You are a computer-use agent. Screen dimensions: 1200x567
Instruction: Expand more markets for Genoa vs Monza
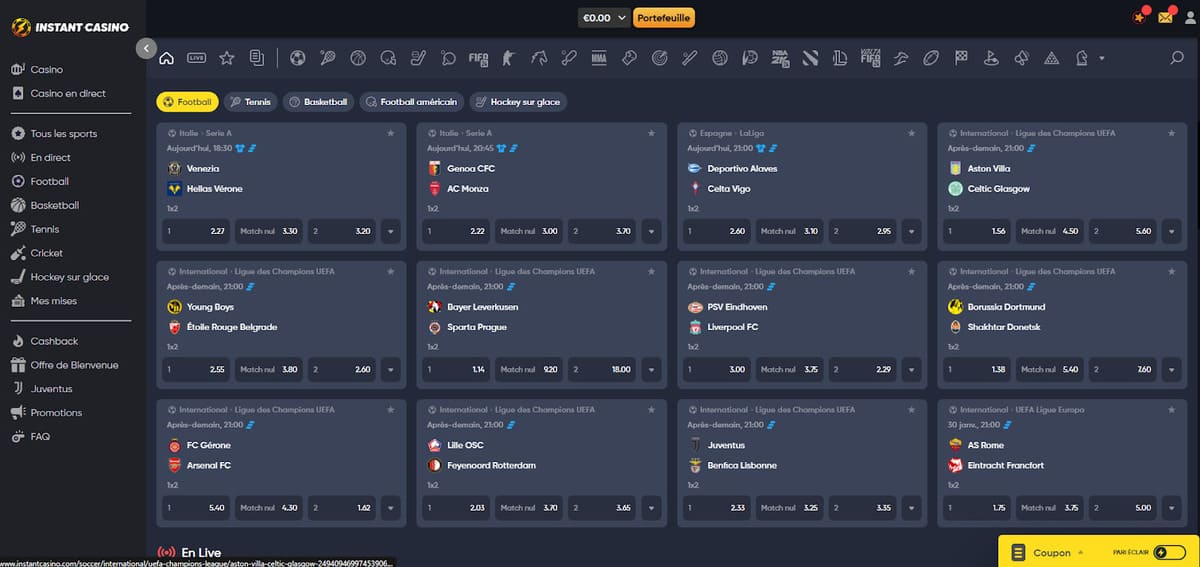click(651, 231)
